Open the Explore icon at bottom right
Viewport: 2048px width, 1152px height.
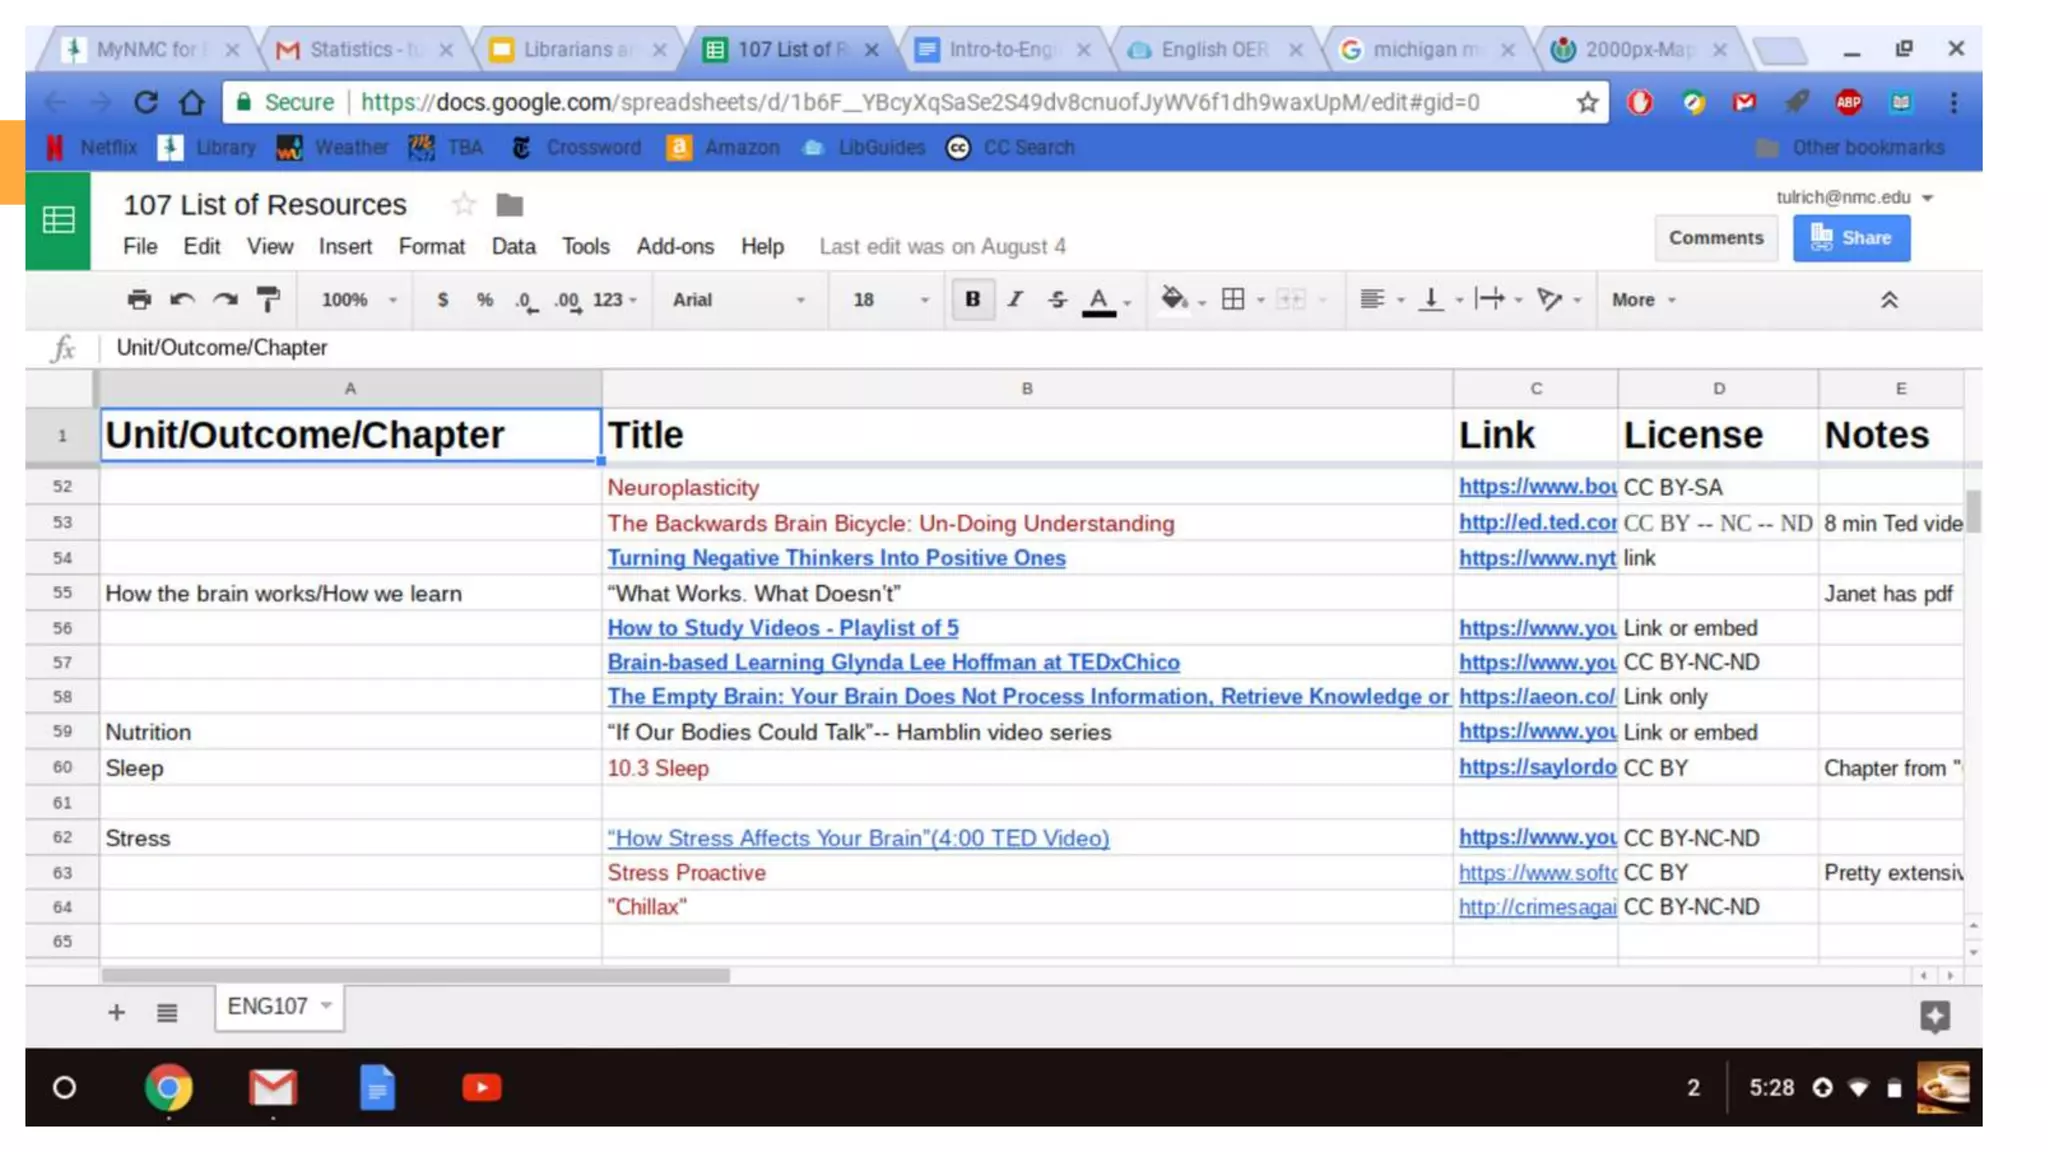click(1934, 1017)
